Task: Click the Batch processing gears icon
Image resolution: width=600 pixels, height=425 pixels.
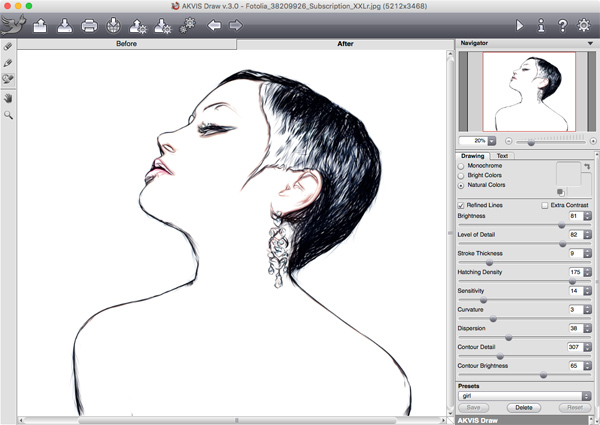Action: pos(186,25)
